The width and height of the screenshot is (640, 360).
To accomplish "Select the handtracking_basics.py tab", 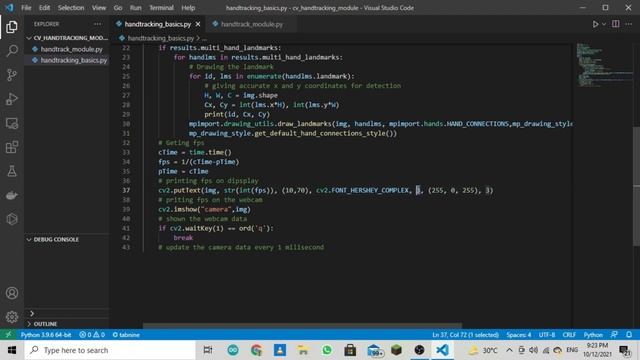I will [x=158, y=24].
